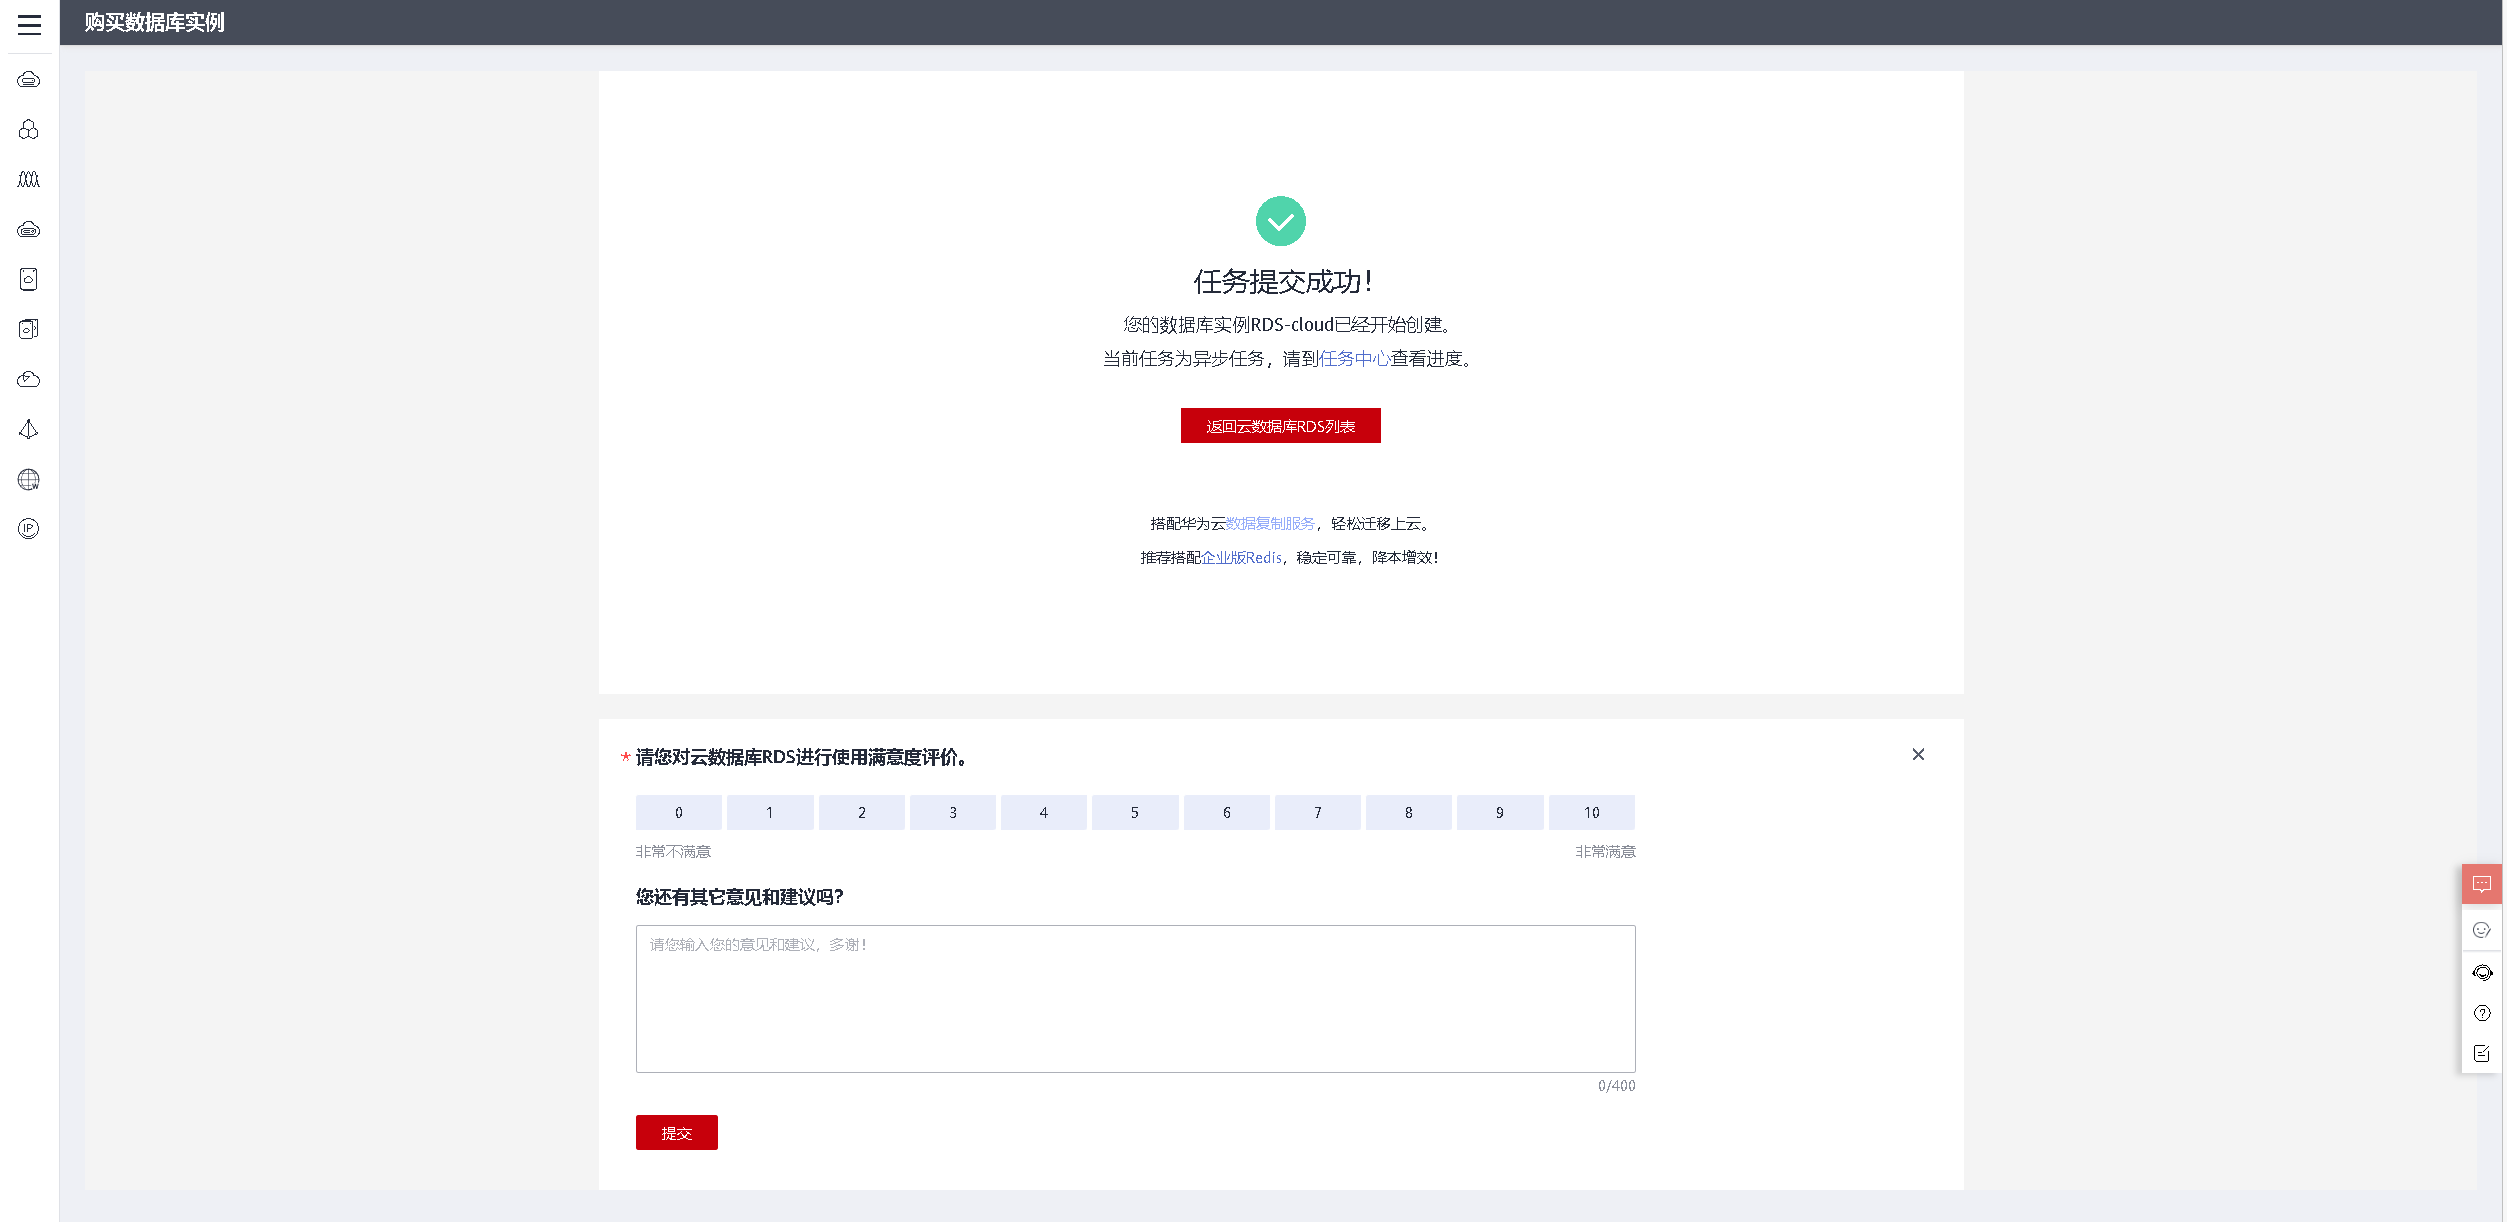Open the red chat bubble floating icon
This screenshot has width=2507, height=1222.
pyautogui.click(x=2481, y=884)
